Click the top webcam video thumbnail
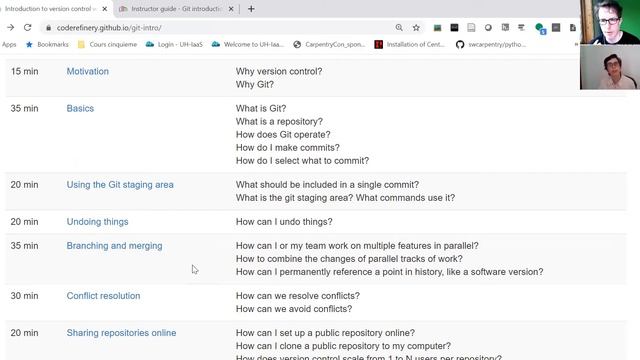 pos(610,22)
